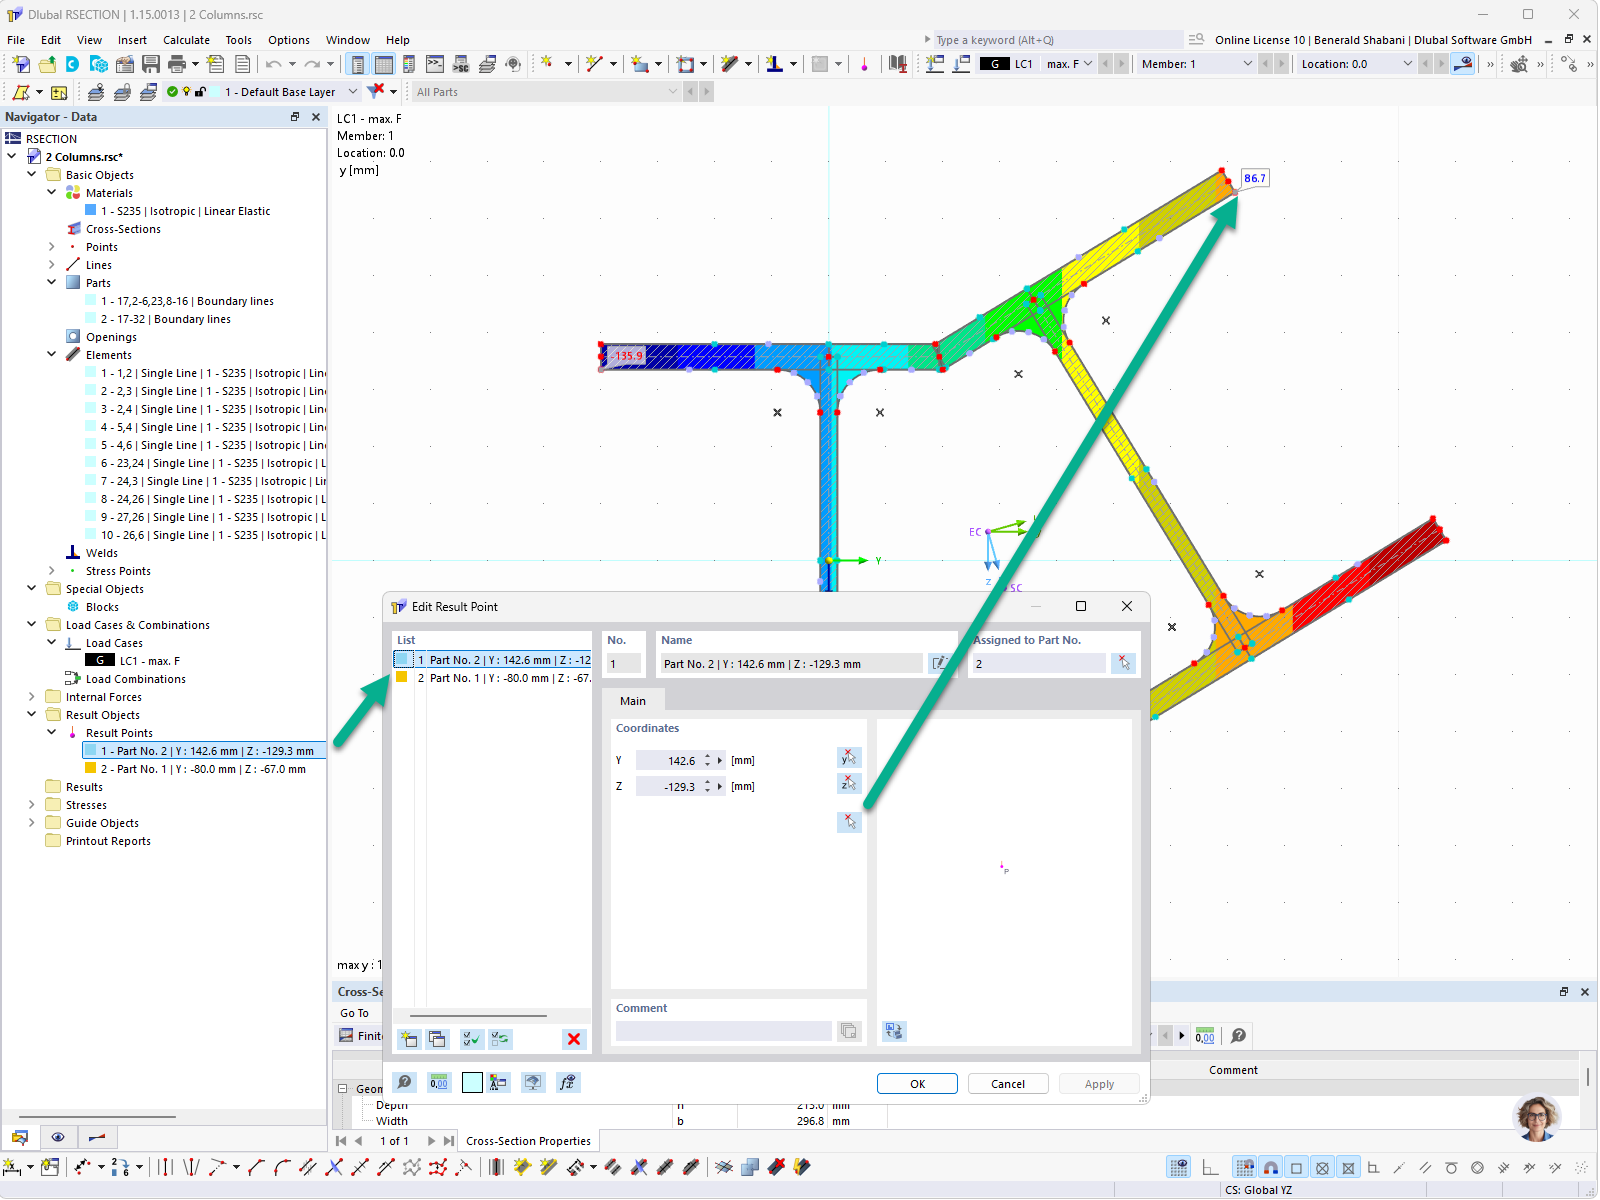Click OK in Edit Result Point dialog
This screenshot has width=1600, height=1200.
point(917,1084)
